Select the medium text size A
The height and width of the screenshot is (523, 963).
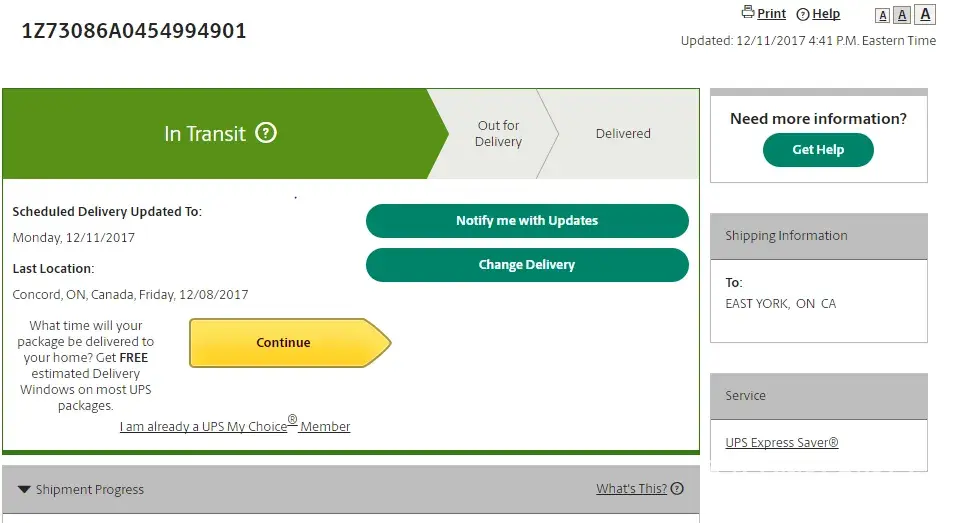click(902, 15)
